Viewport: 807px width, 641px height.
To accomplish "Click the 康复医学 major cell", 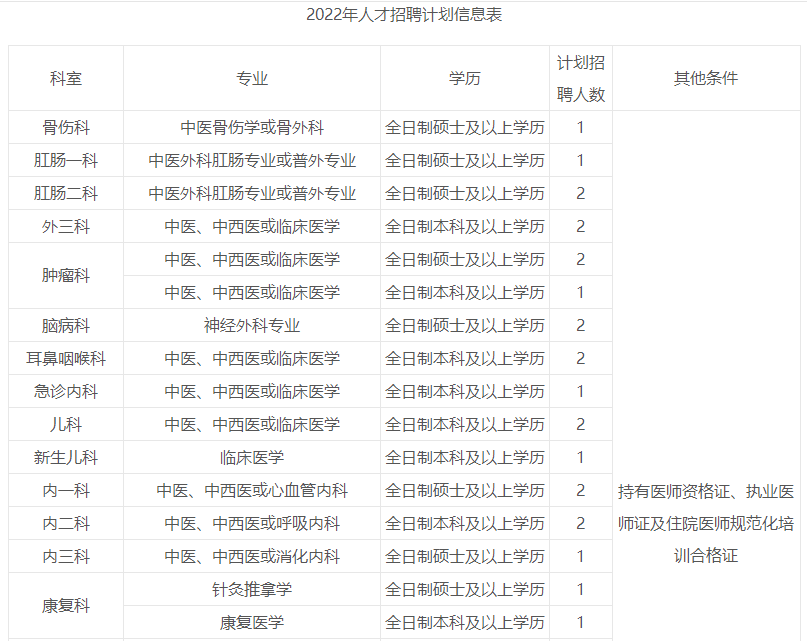I will (252, 622).
